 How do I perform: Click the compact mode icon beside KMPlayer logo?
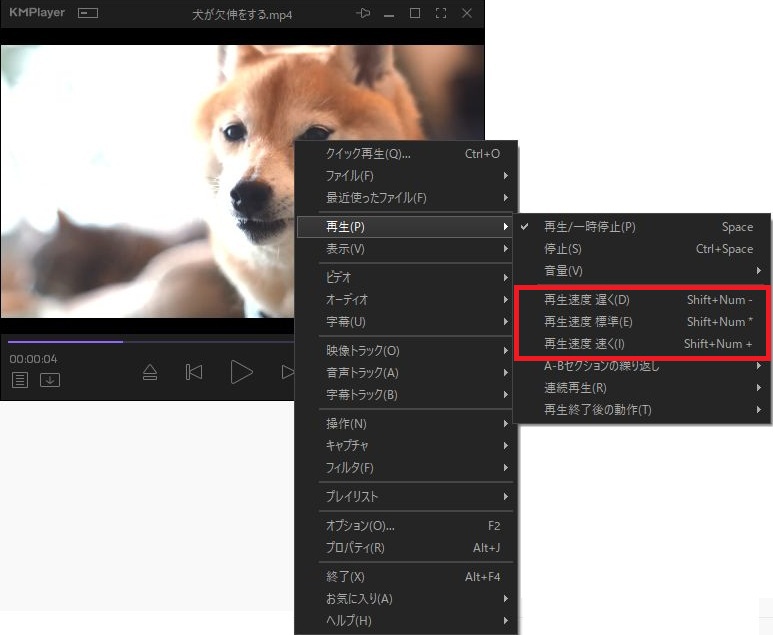pos(89,14)
